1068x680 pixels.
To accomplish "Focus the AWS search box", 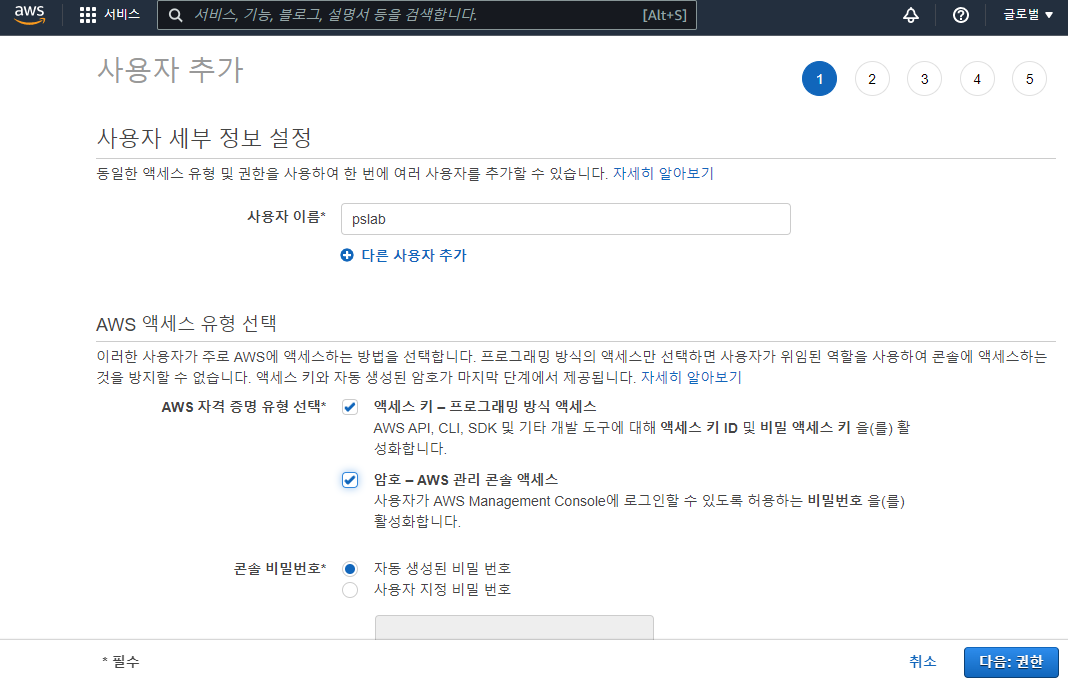I will 426,15.
